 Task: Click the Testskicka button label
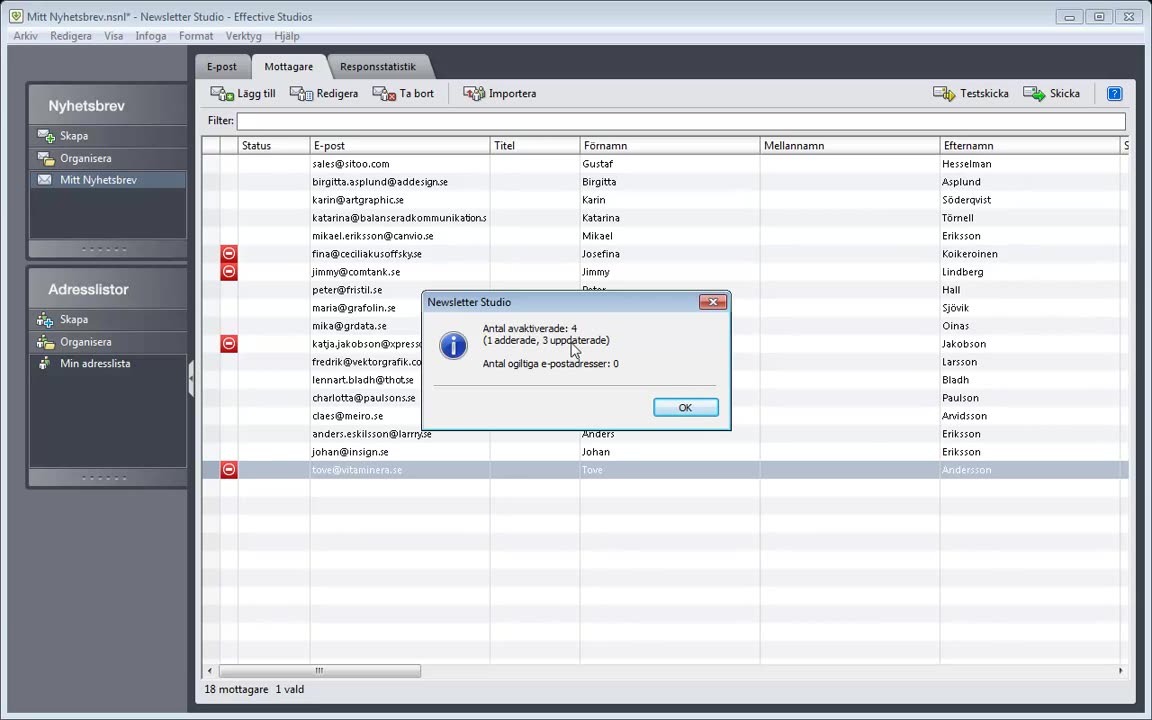984,93
